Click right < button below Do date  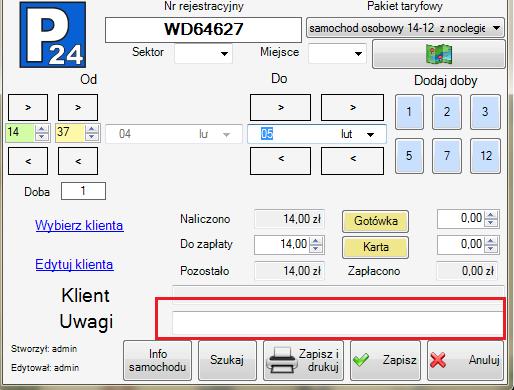352,161
